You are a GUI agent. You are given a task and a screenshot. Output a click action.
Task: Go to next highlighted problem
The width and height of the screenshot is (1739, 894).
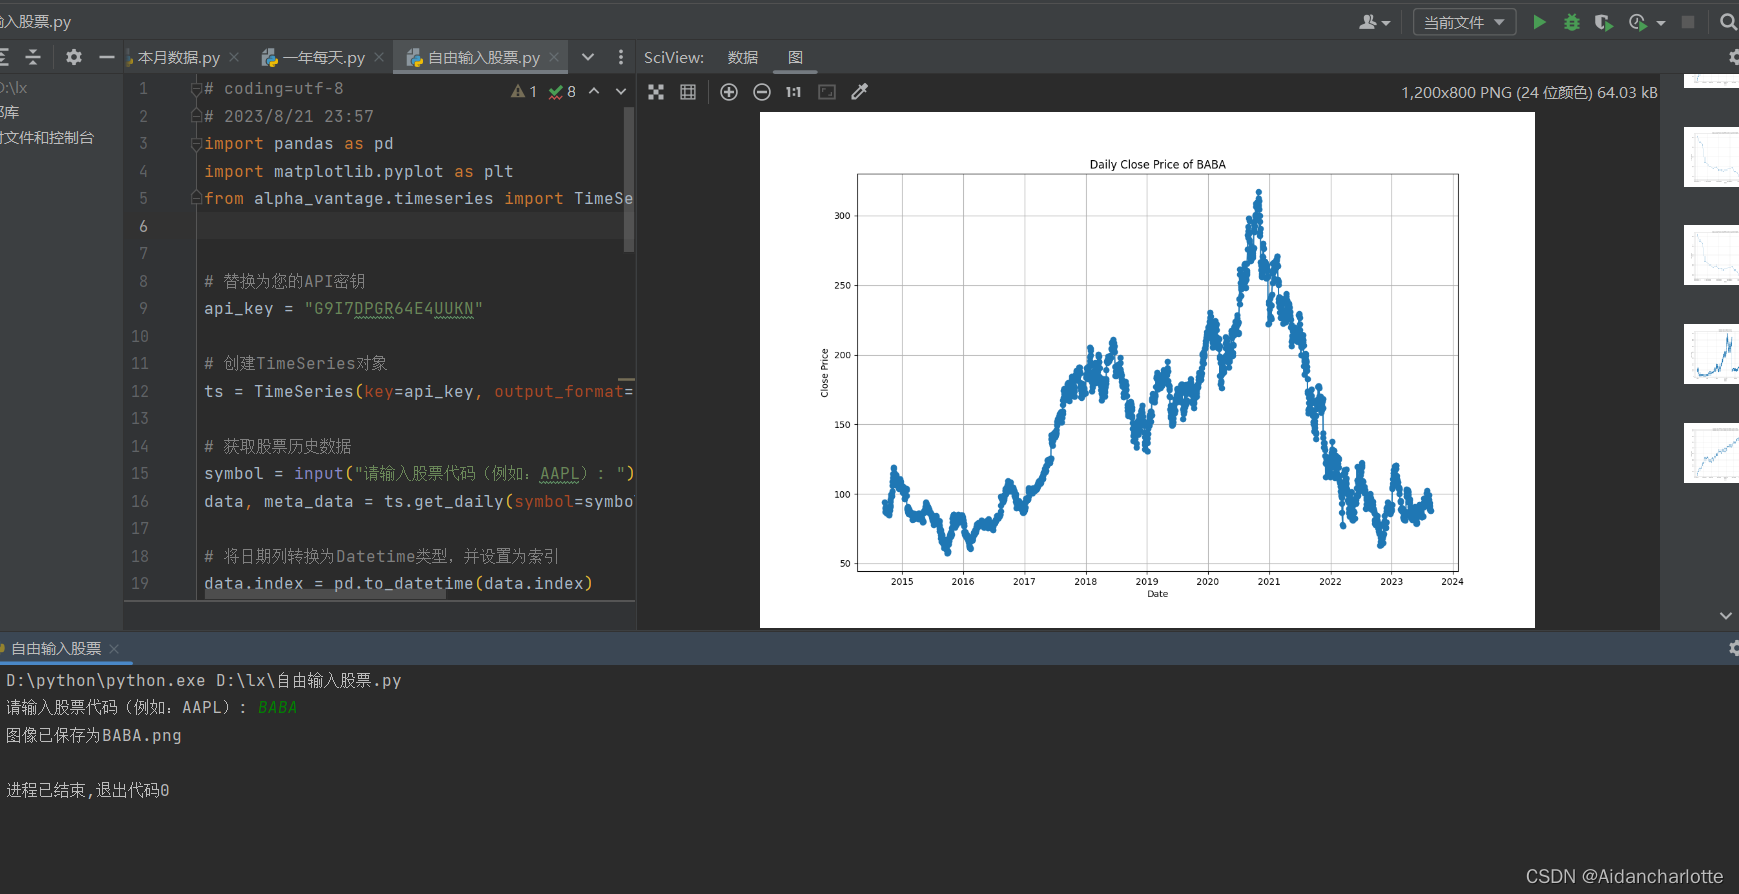coord(621,91)
